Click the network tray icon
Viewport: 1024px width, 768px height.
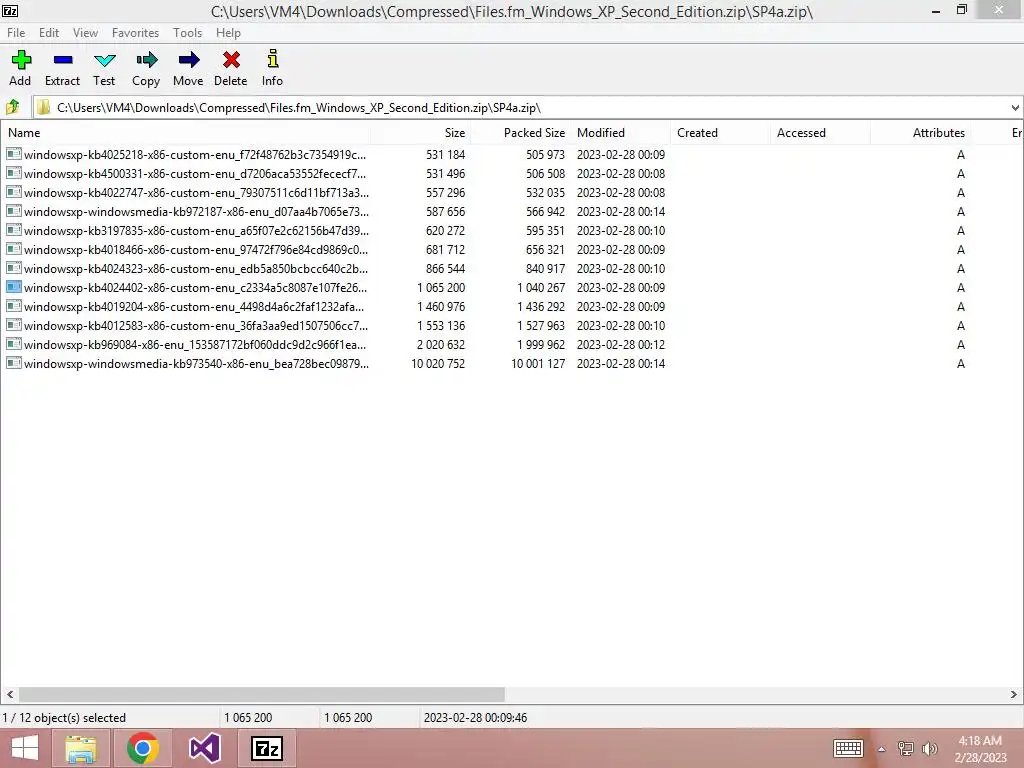[905, 749]
